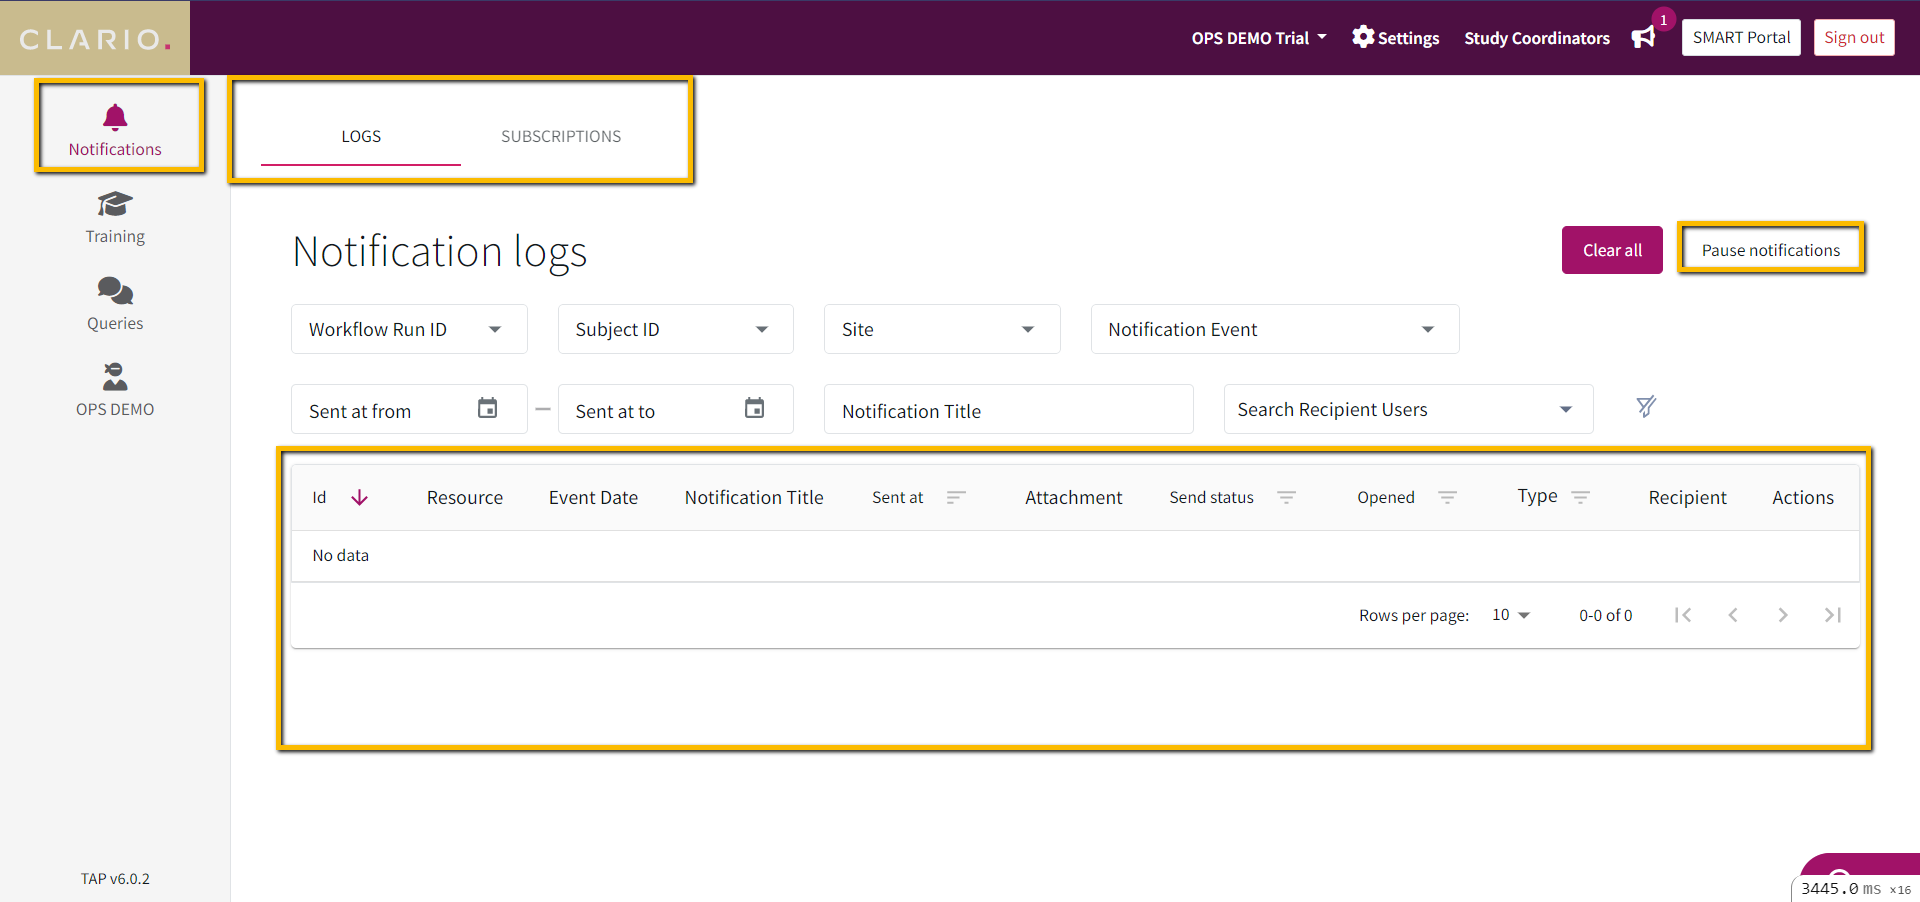Click inside the Notification Title field
Viewport: 1920px width, 902px height.
(1007, 410)
